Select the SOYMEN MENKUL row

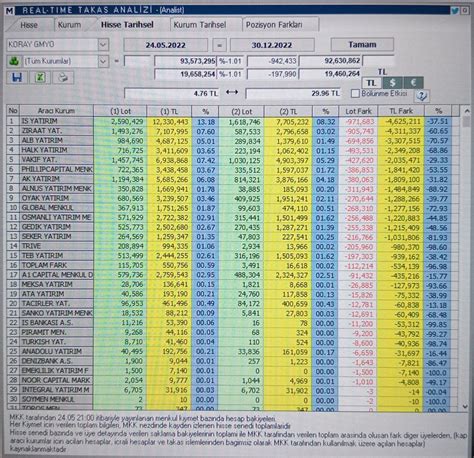[233, 400]
